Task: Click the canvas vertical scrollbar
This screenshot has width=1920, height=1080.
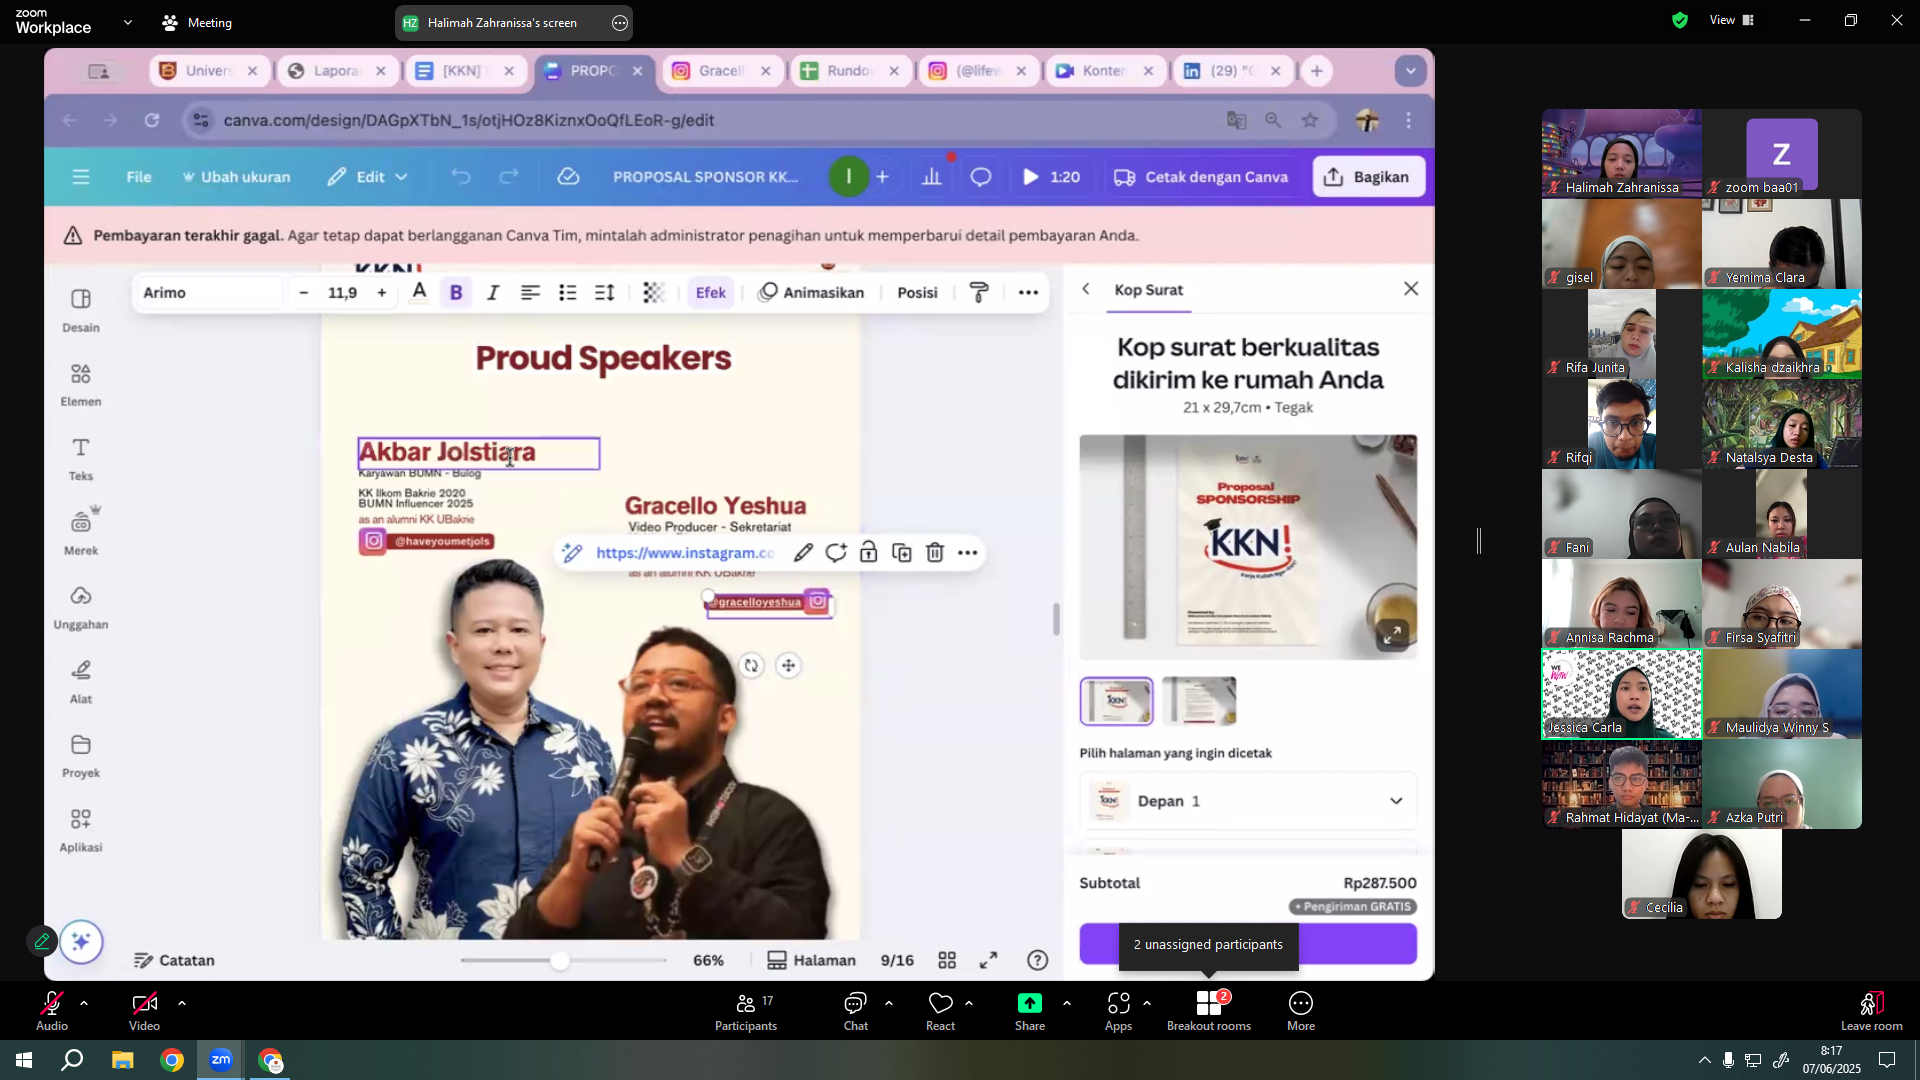Action: pyautogui.click(x=1056, y=619)
